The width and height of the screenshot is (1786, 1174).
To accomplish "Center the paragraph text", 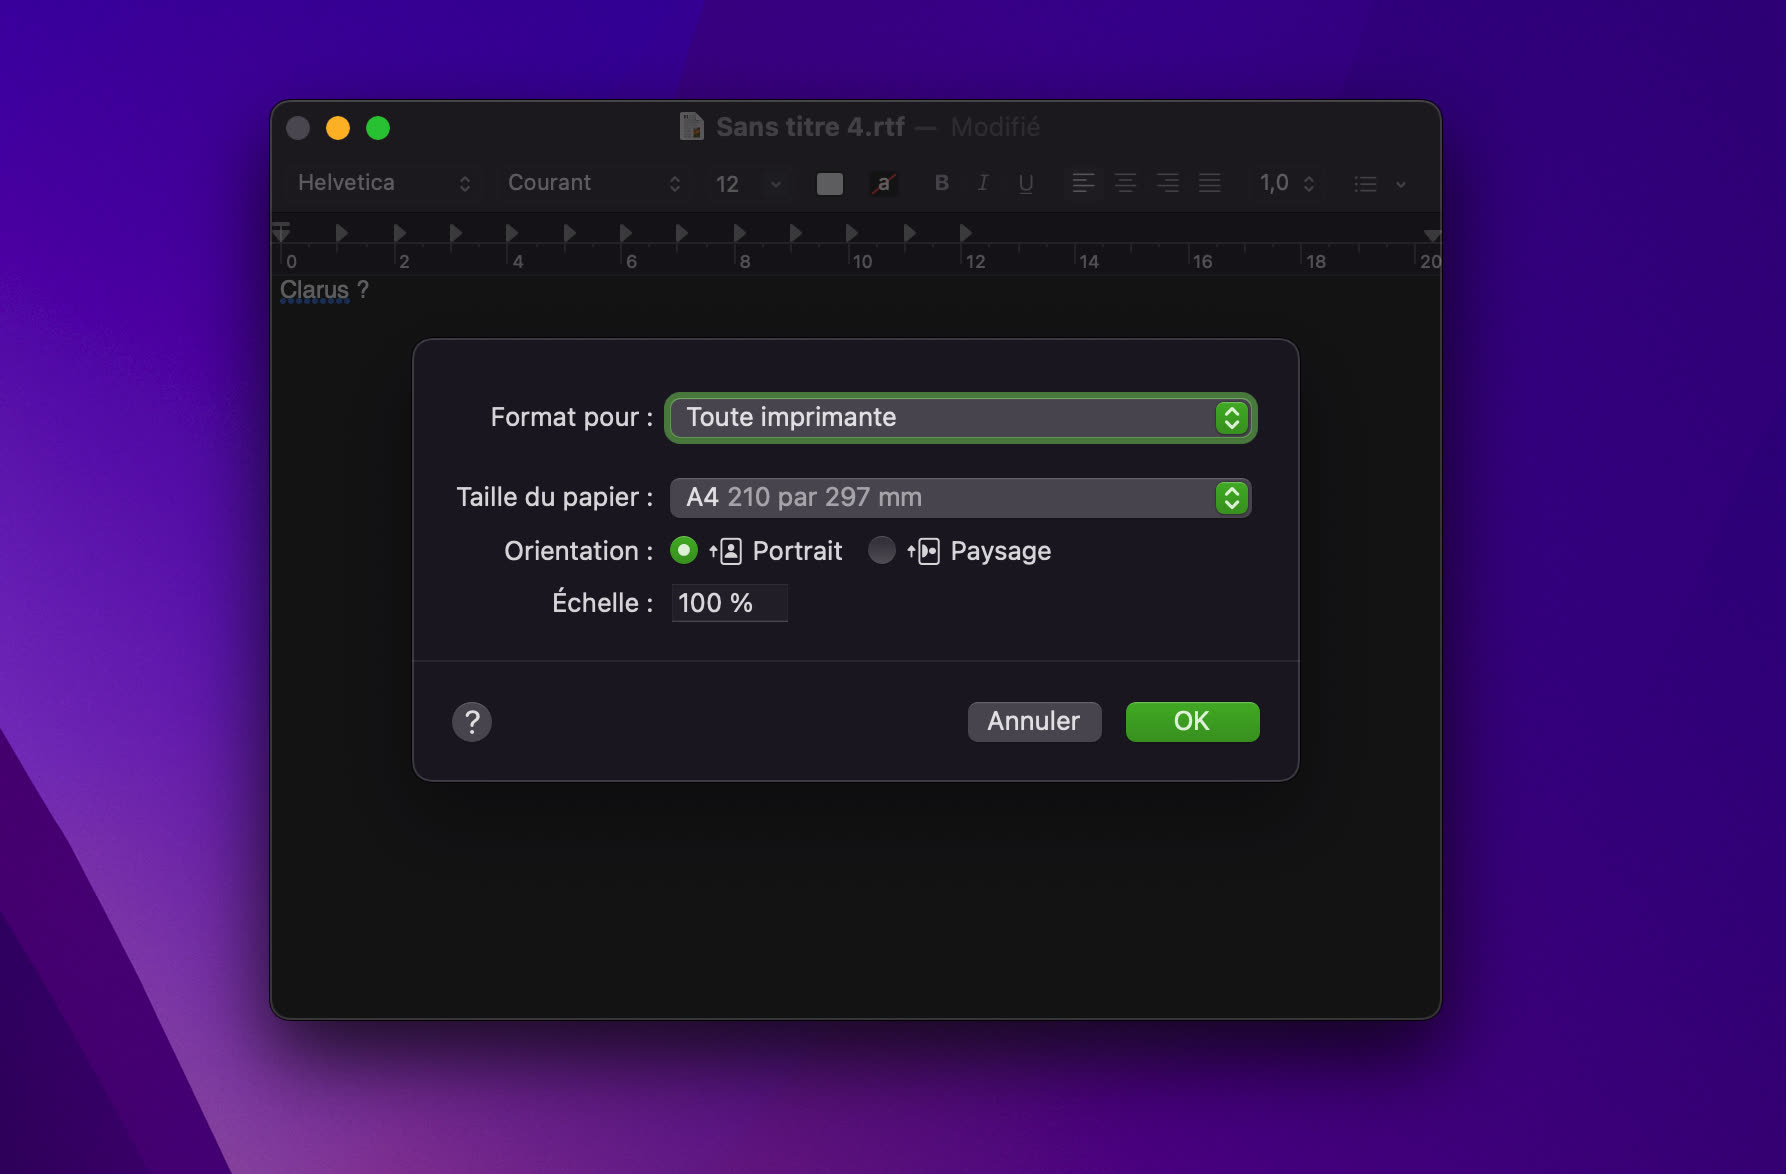I will 1125,183.
